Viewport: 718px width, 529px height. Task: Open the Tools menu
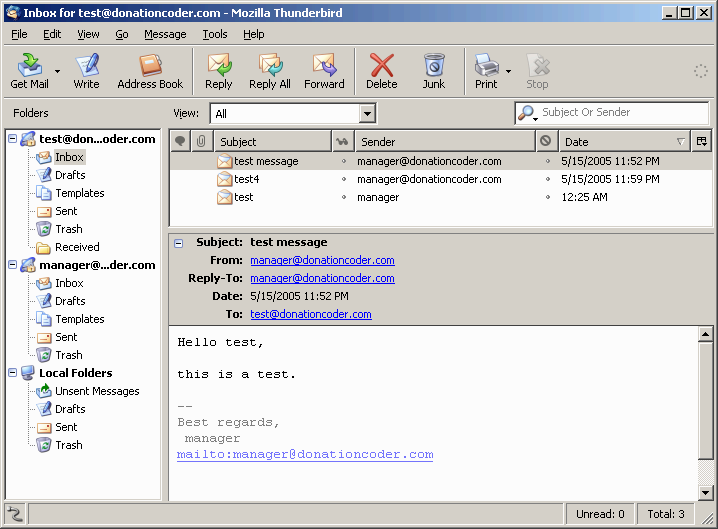[x=215, y=34]
